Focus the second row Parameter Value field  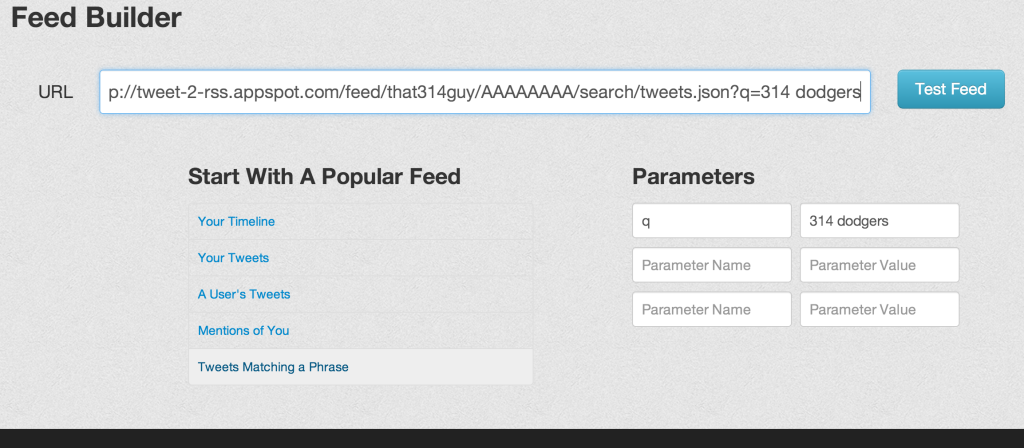pyautogui.click(x=879, y=265)
